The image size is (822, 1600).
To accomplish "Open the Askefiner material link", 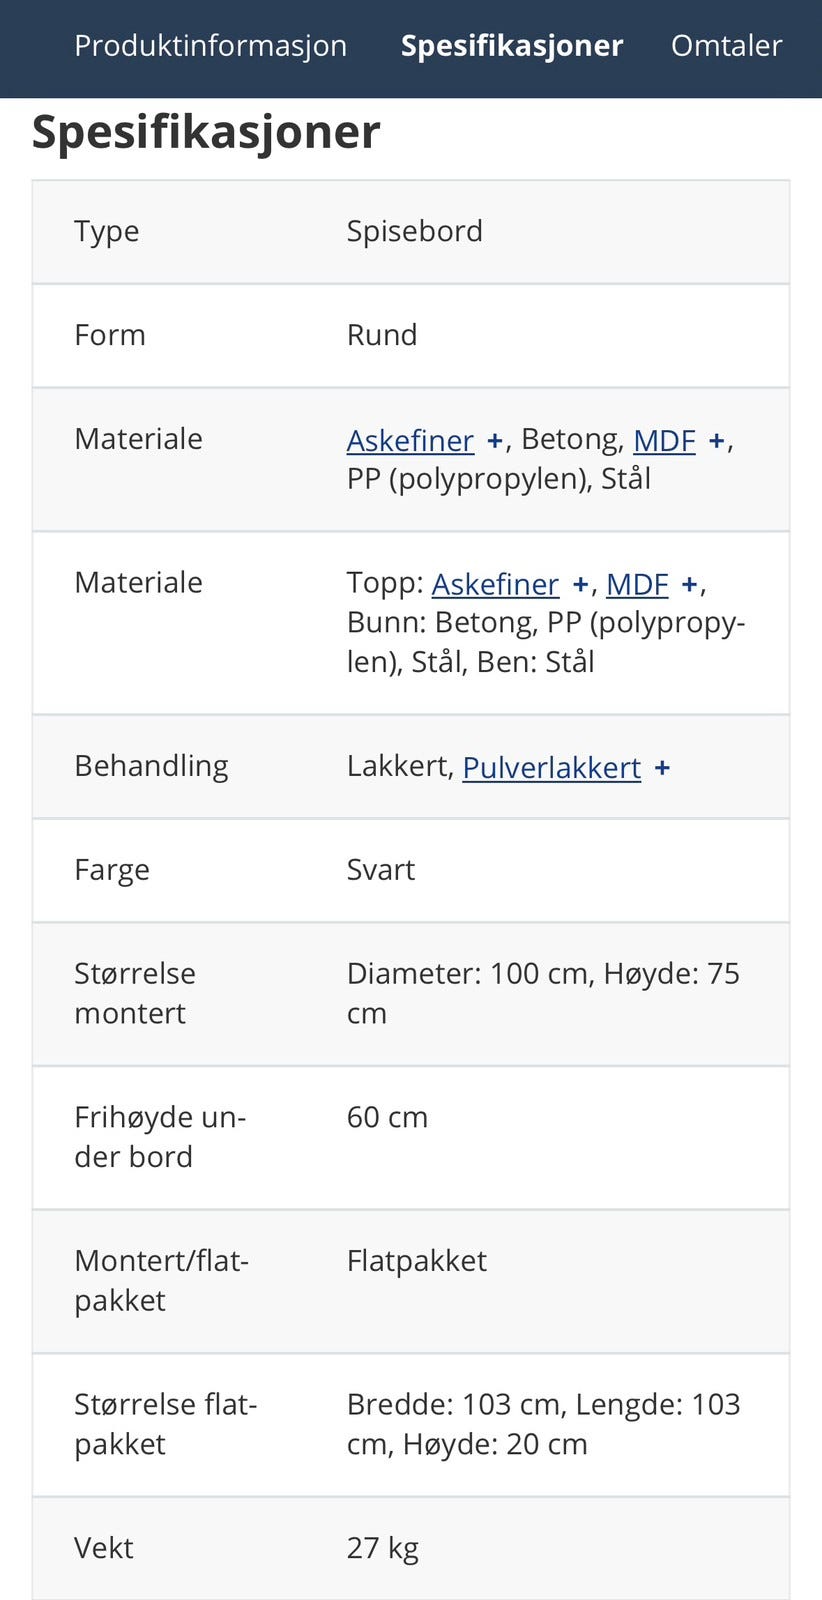I will pos(410,440).
